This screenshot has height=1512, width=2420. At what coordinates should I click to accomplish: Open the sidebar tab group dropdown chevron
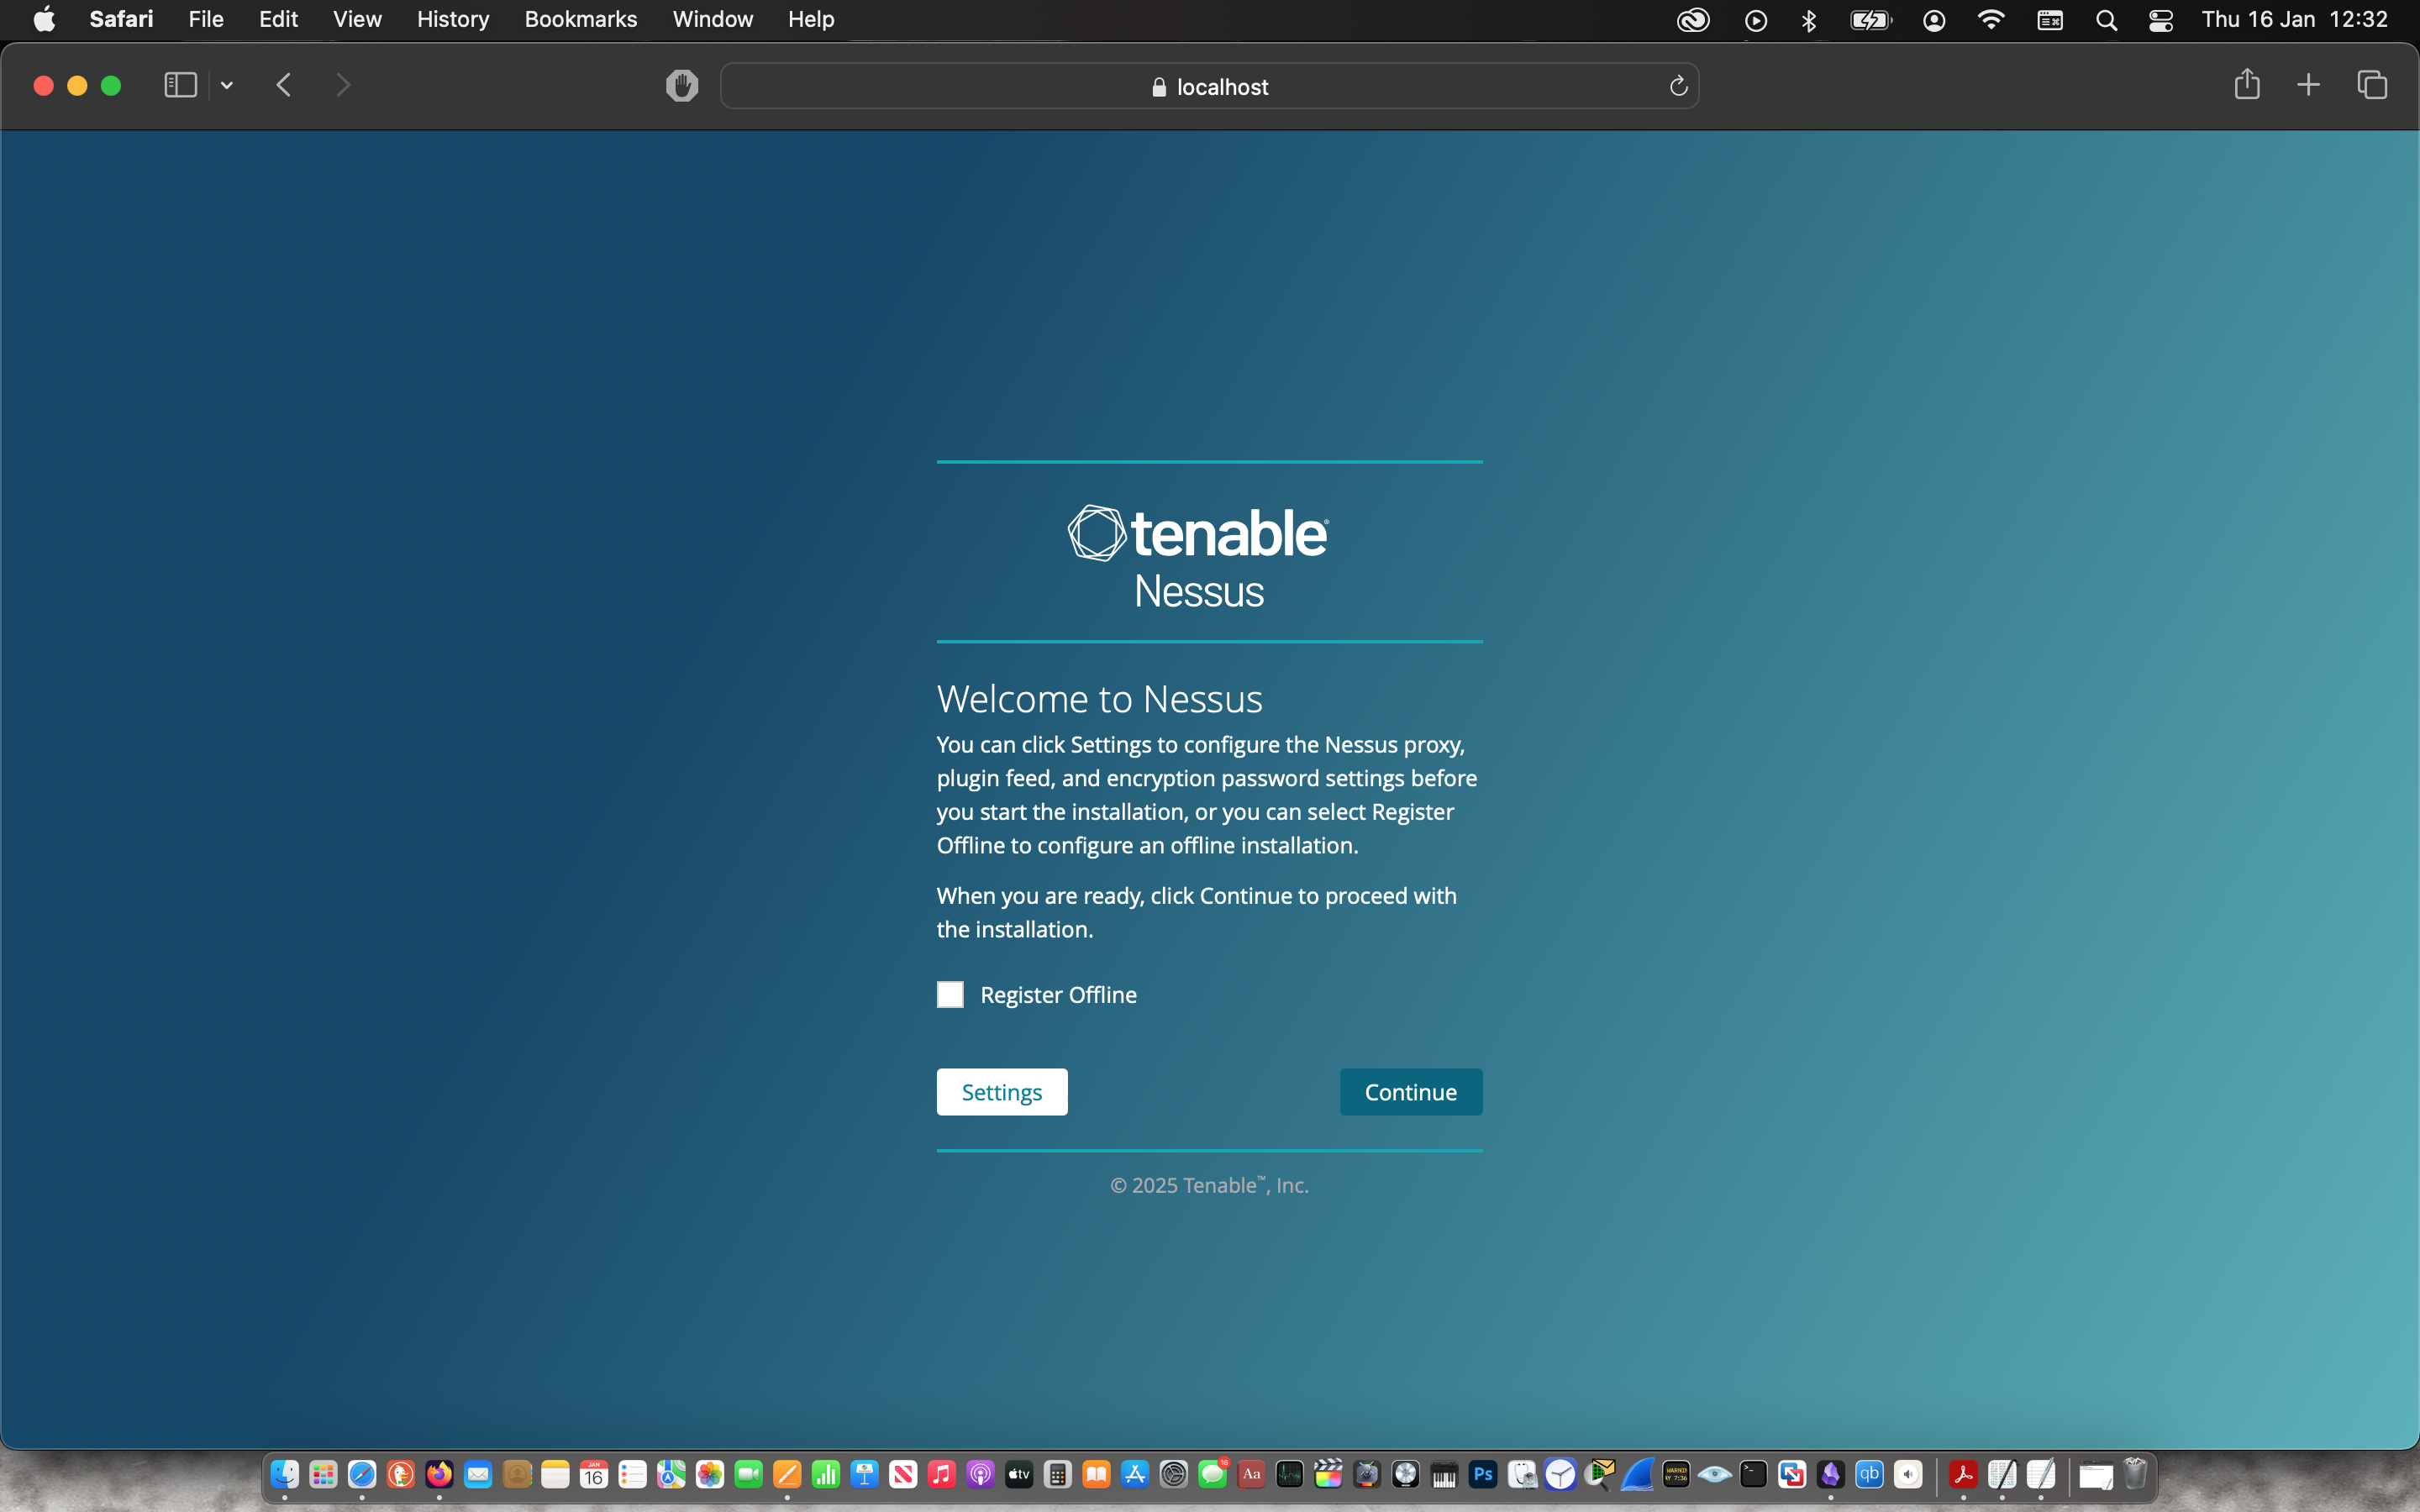pyautogui.click(x=227, y=86)
